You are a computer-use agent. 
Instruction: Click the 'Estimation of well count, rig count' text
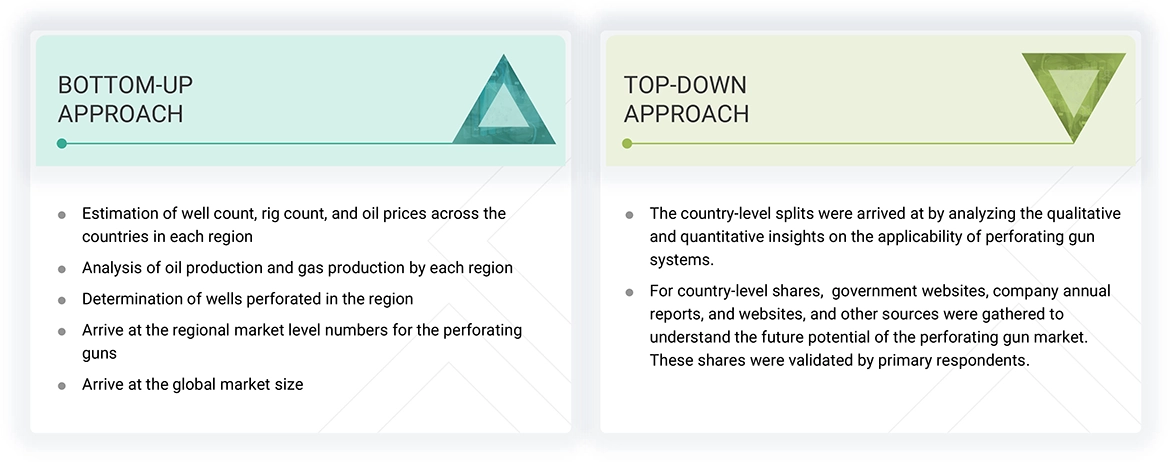click(294, 225)
